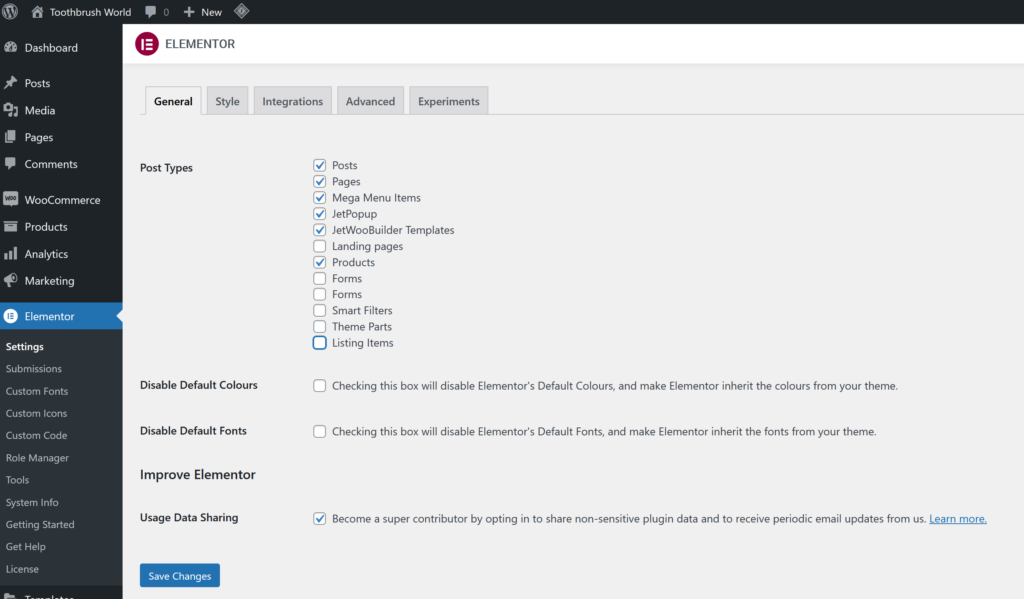Open the Experiments tab
Viewport: 1024px width, 599px height.
tap(449, 101)
